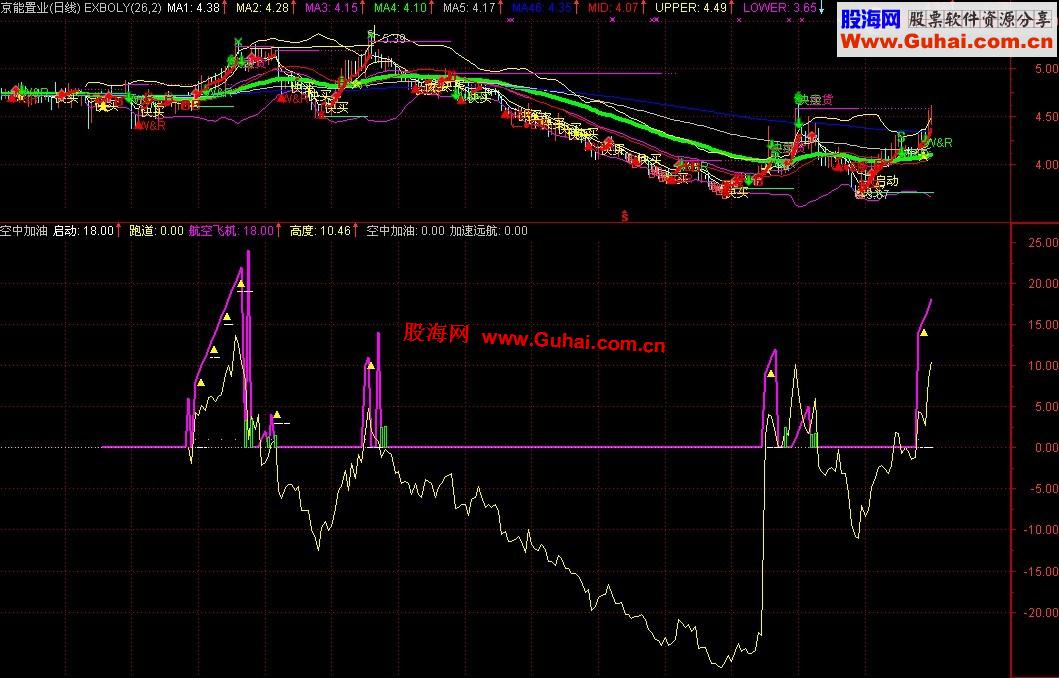Click the 0.00 indicator axis label
This screenshot has width=1059, height=678.
click(x=1046, y=448)
